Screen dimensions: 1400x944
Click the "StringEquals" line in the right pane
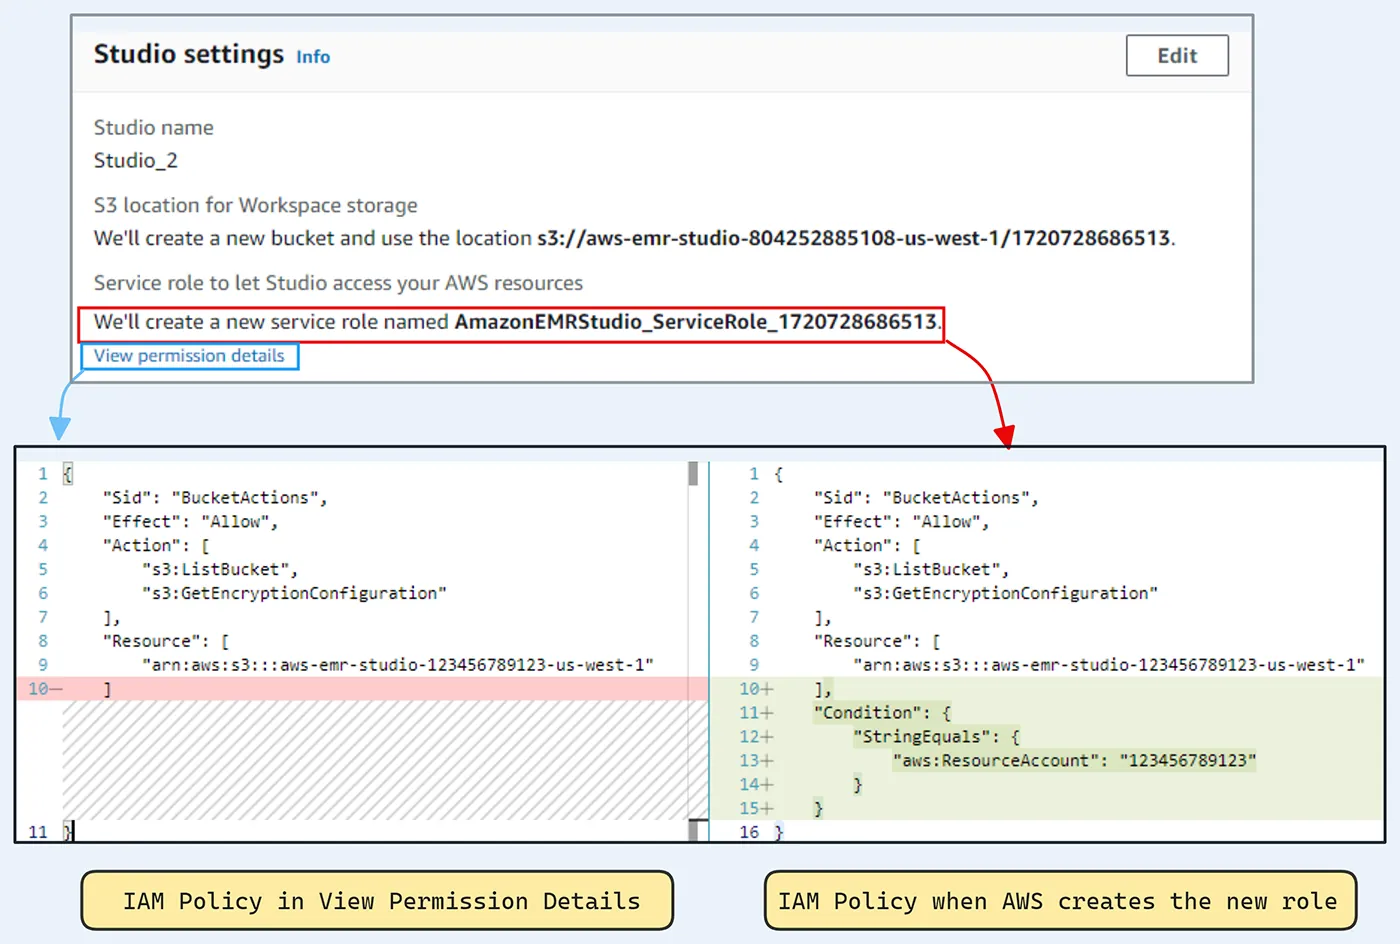936,737
